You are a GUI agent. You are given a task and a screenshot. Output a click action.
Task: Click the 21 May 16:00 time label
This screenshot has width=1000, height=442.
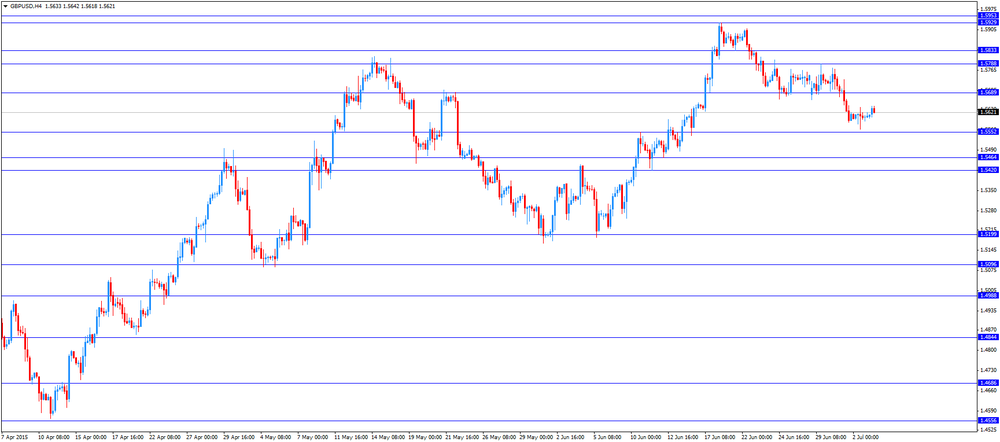464,438
